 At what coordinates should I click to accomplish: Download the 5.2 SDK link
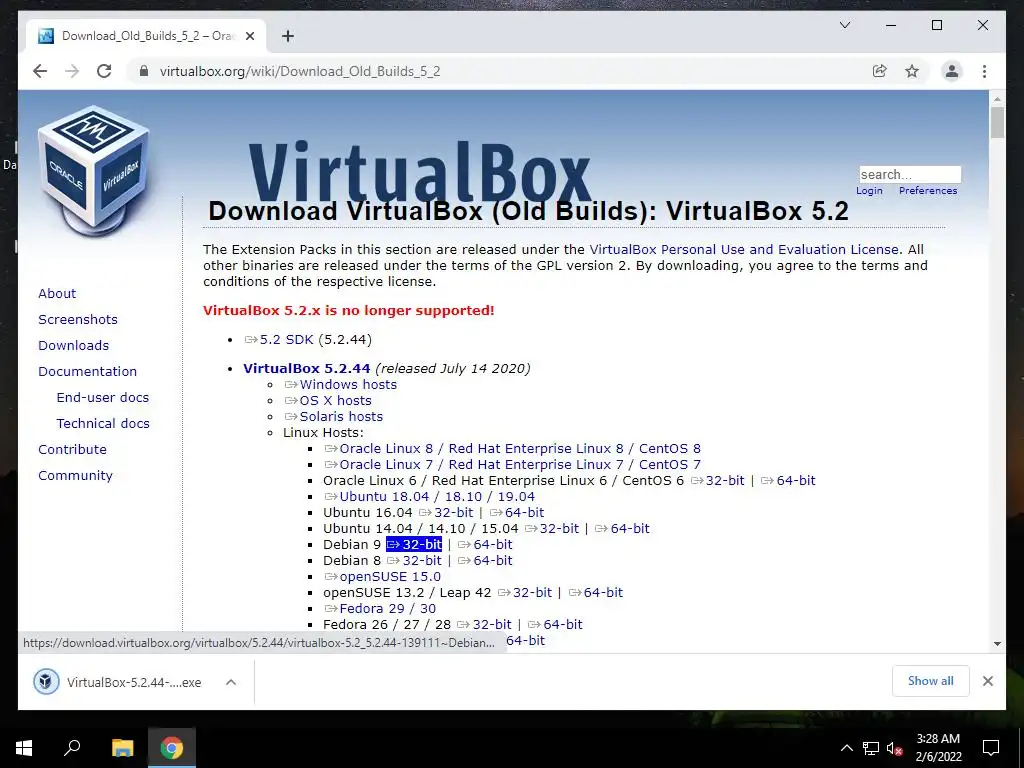click(279, 340)
